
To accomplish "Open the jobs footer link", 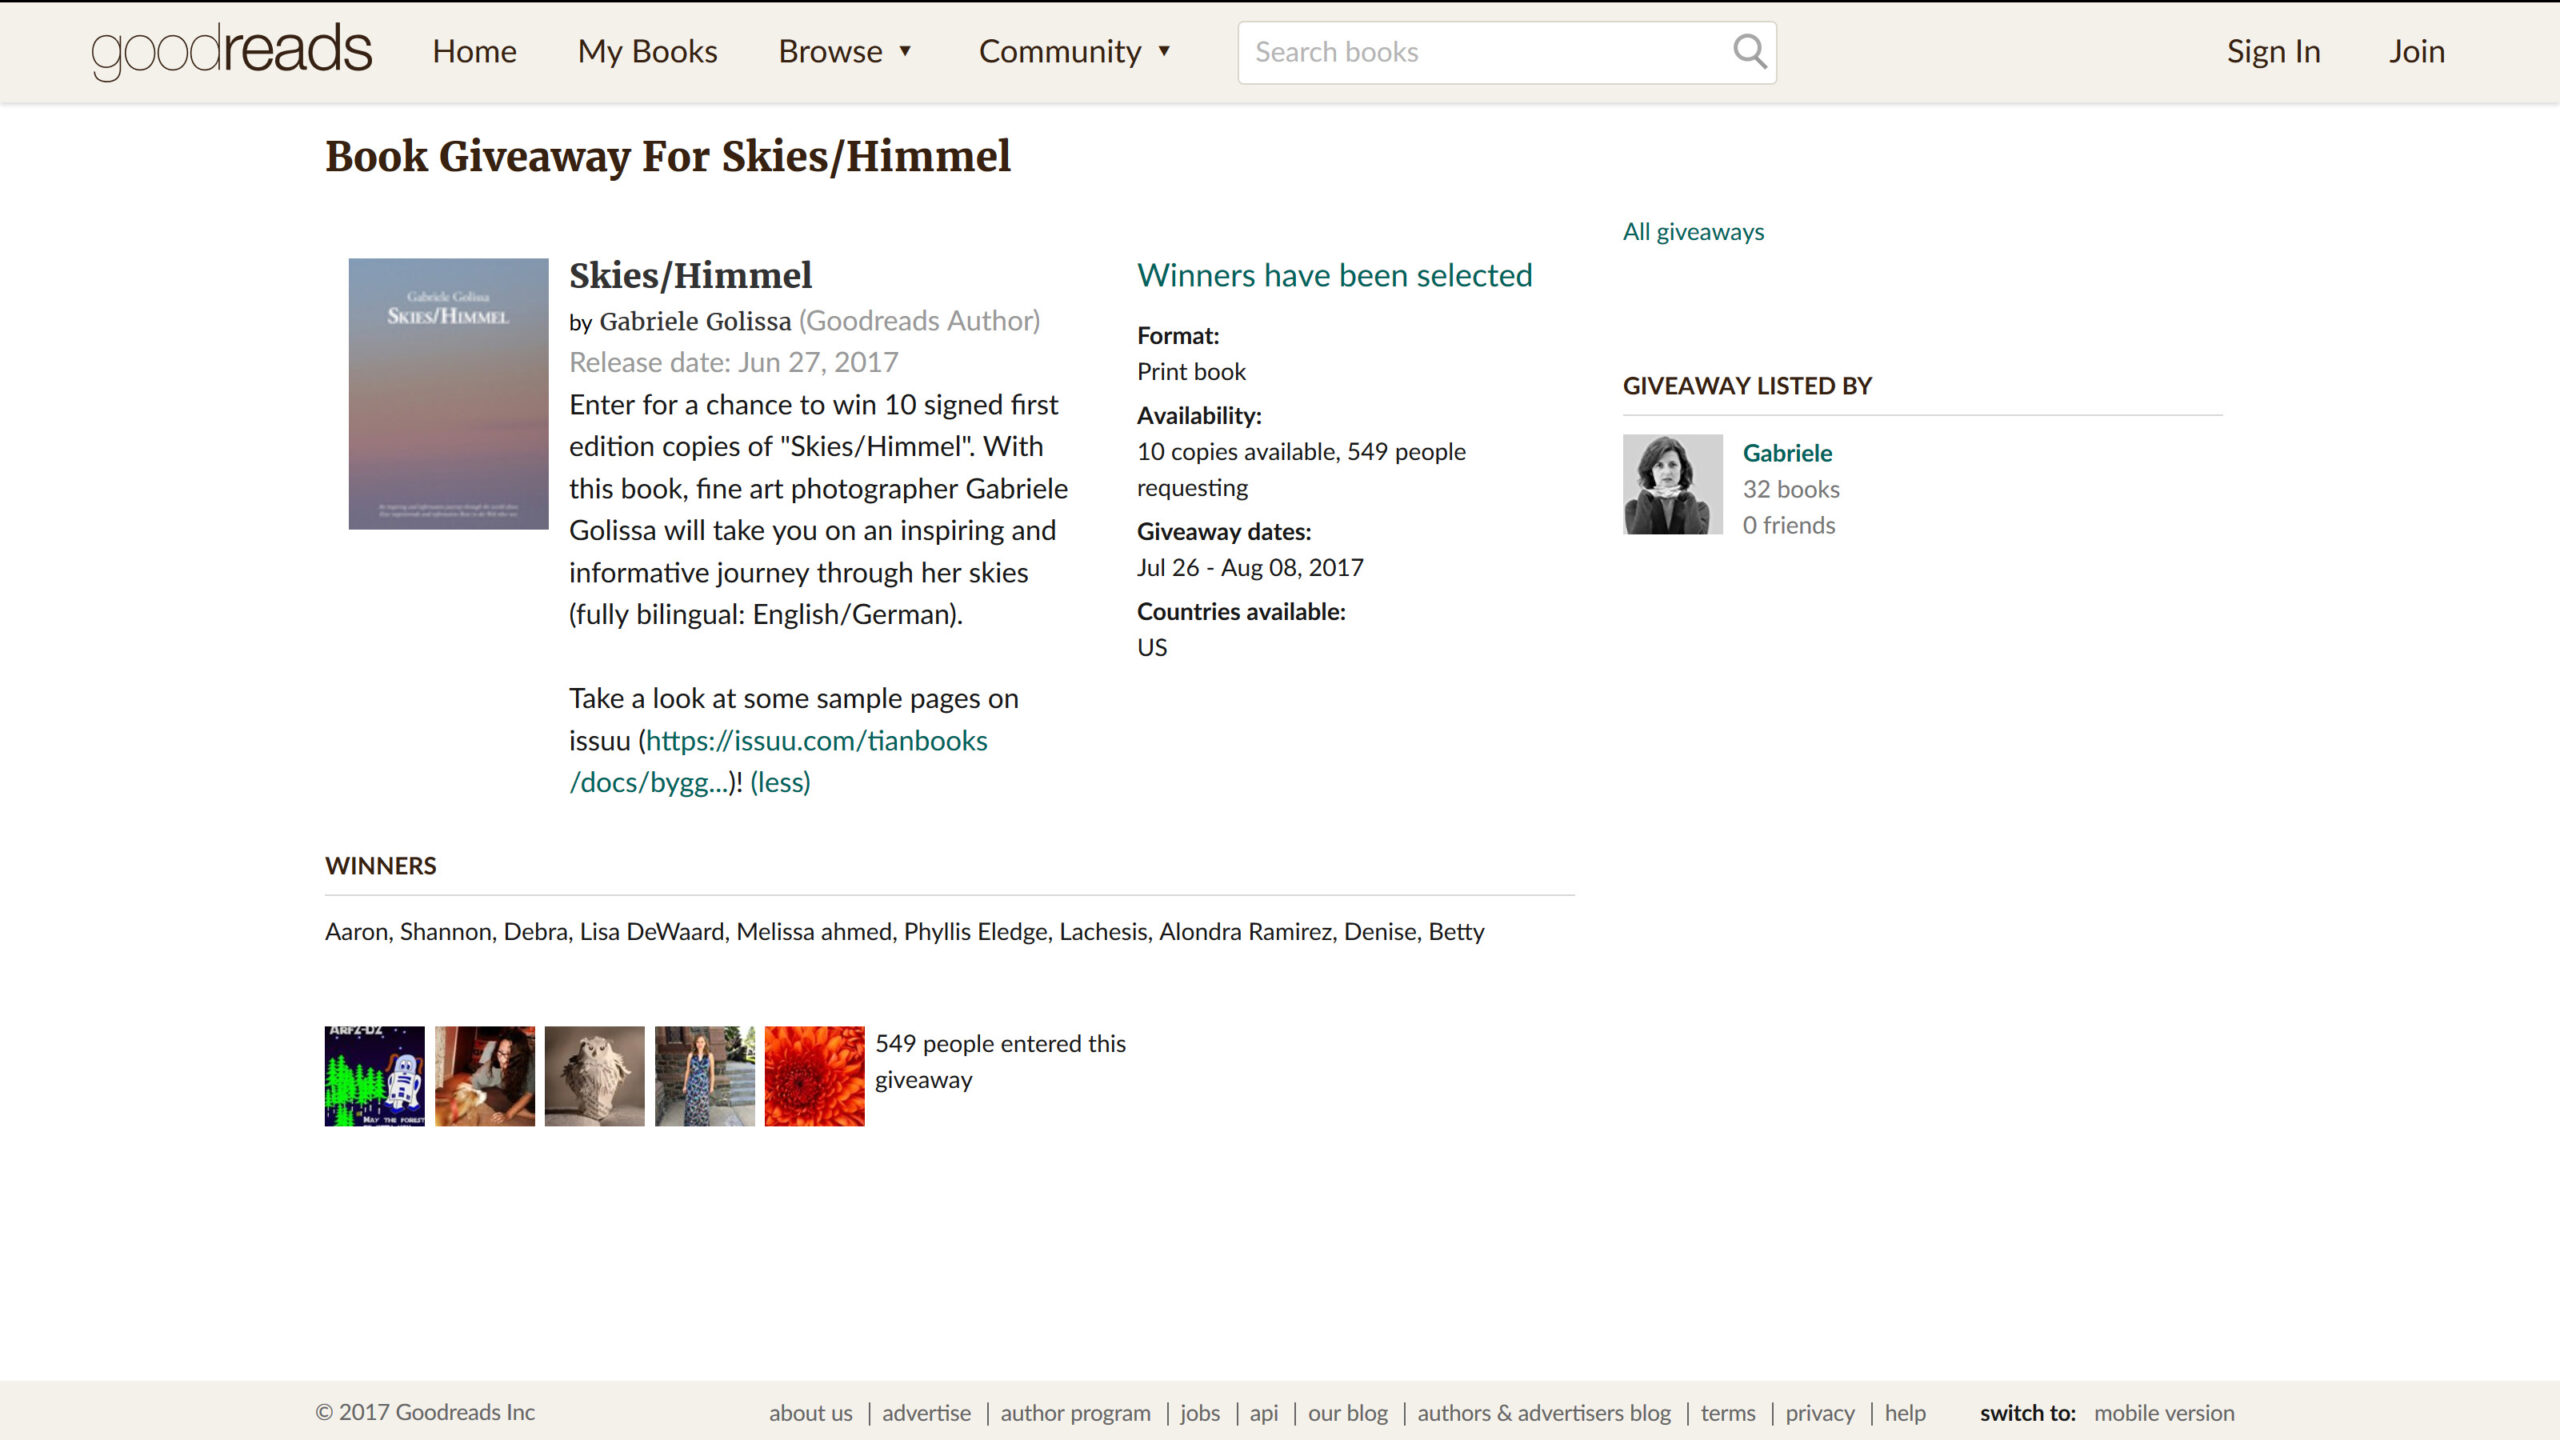I will pyautogui.click(x=1199, y=1413).
